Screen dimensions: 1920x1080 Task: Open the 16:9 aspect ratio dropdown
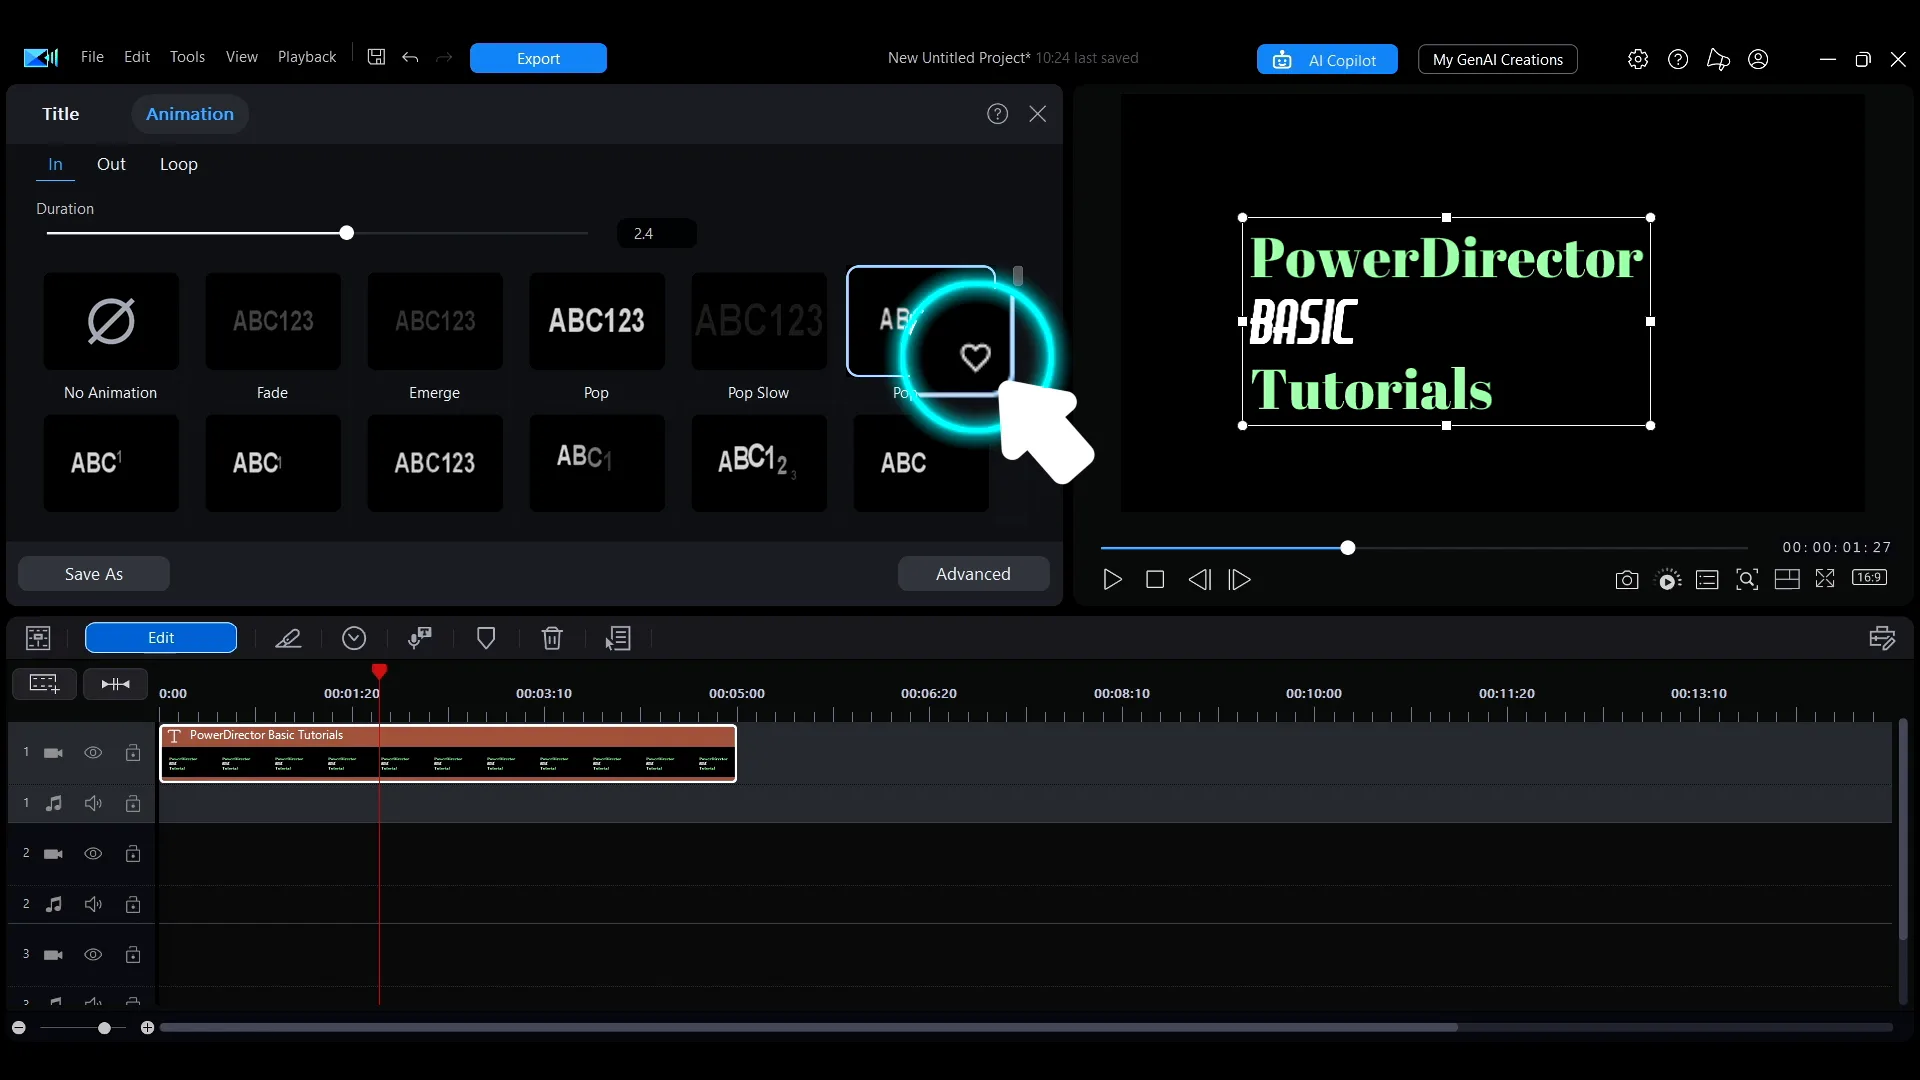click(1869, 577)
